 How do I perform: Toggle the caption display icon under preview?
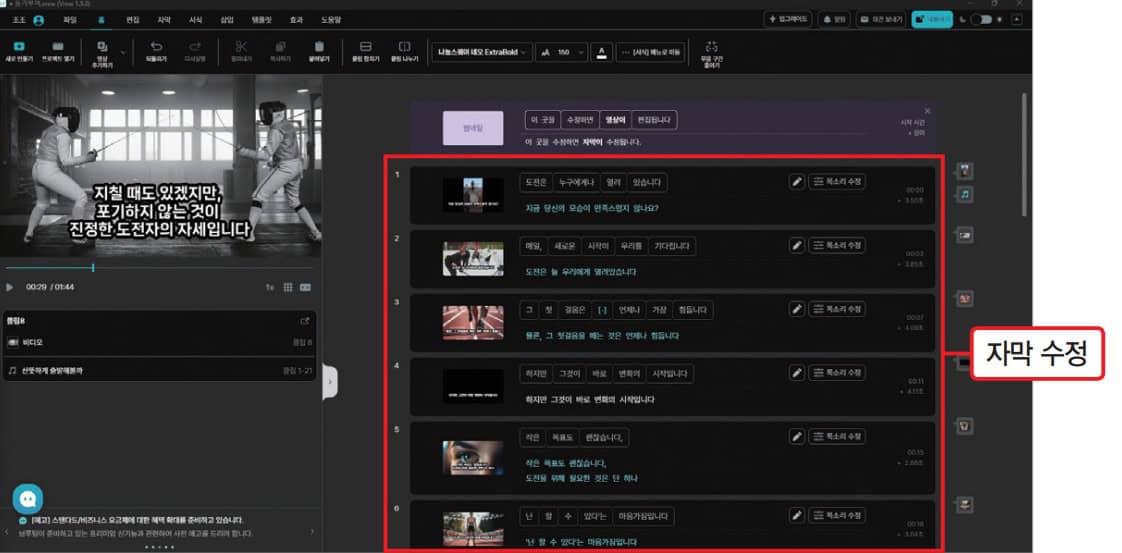click(306, 287)
